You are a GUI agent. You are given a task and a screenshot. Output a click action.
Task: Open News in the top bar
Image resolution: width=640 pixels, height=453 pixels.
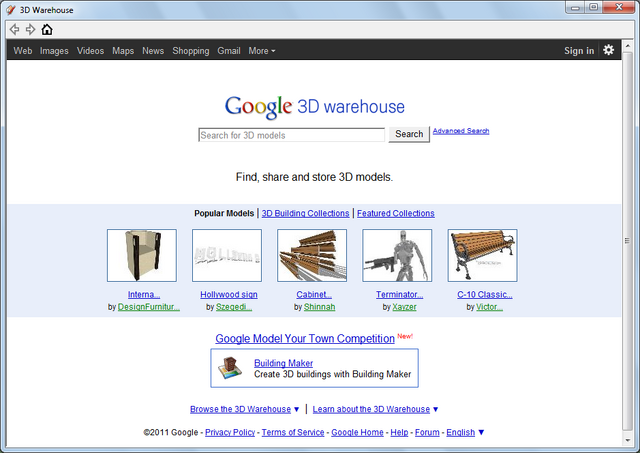pyautogui.click(x=153, y=51)
